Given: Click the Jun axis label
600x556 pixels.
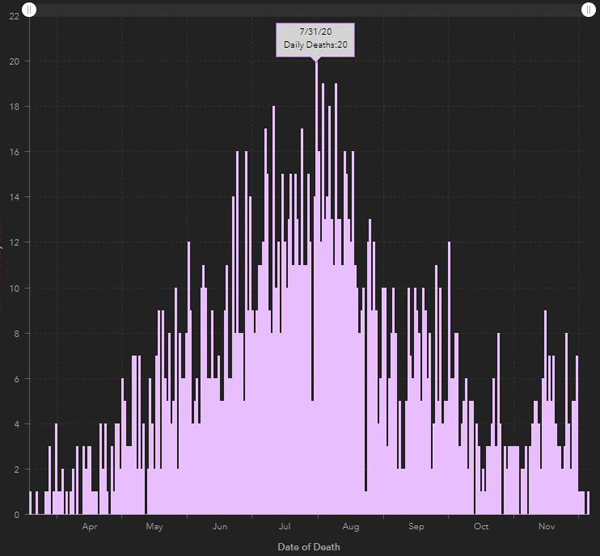Looking at the screenshot, I should coord(220,527).
